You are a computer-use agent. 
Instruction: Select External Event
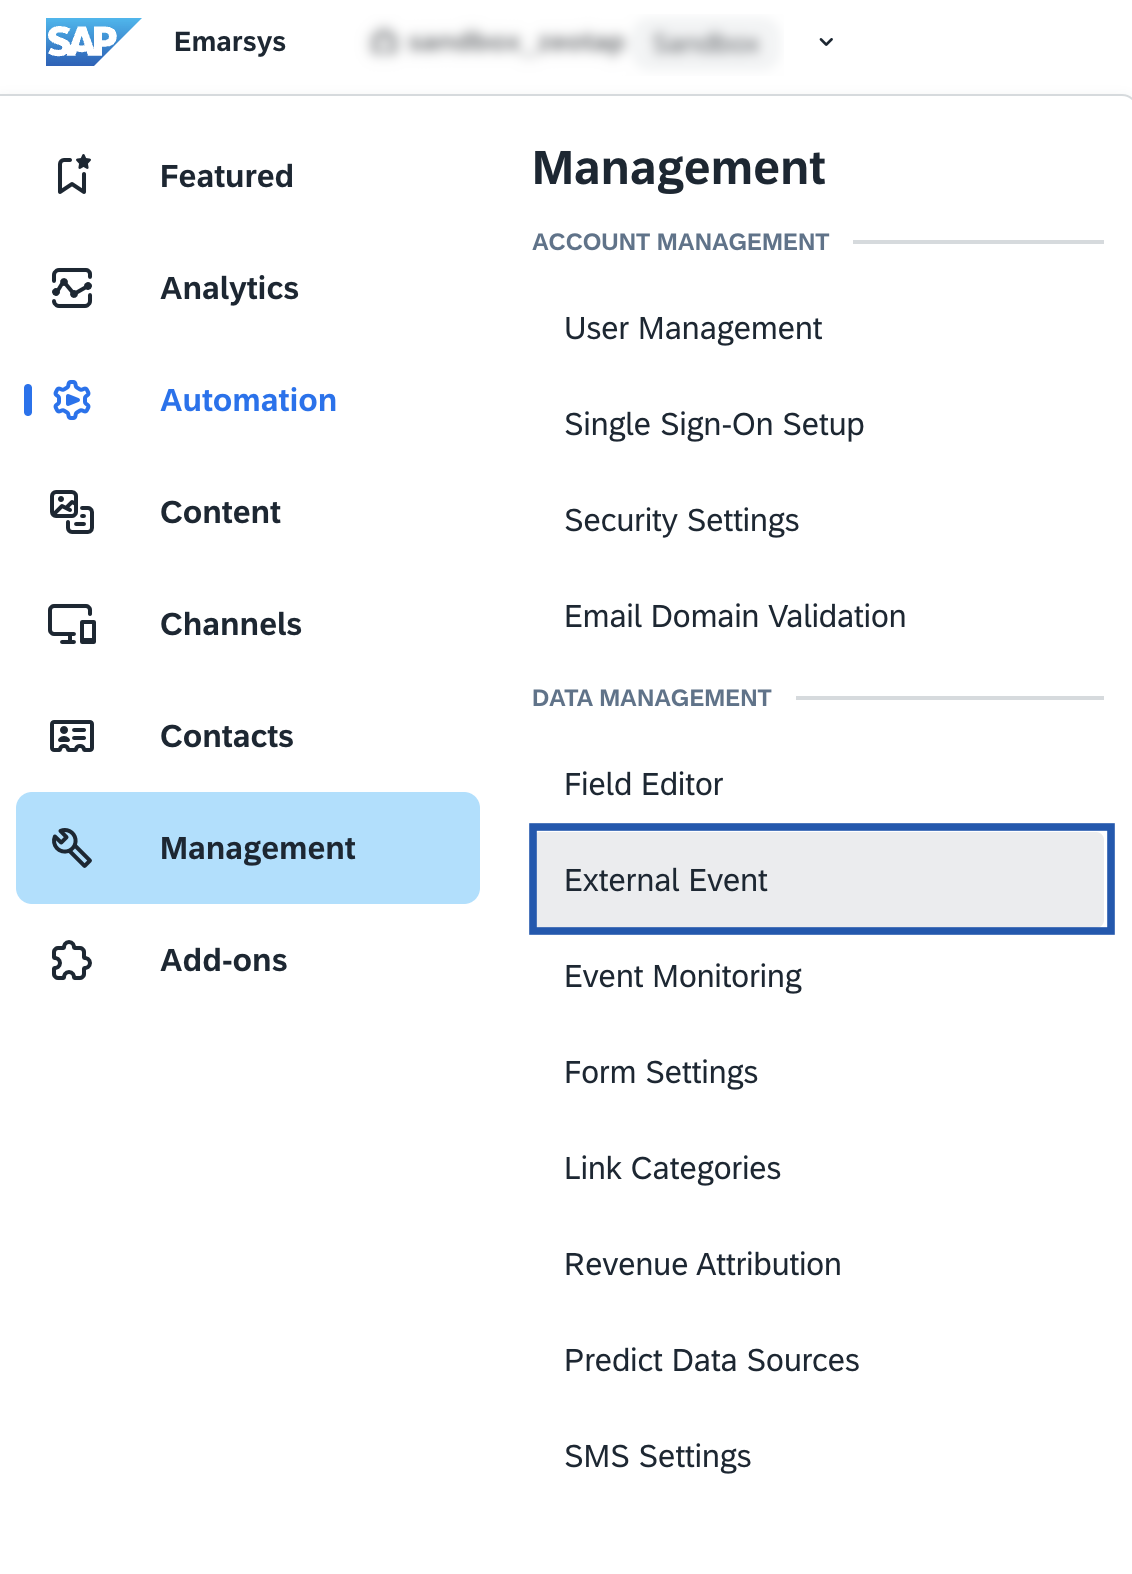tap(821, 880)
